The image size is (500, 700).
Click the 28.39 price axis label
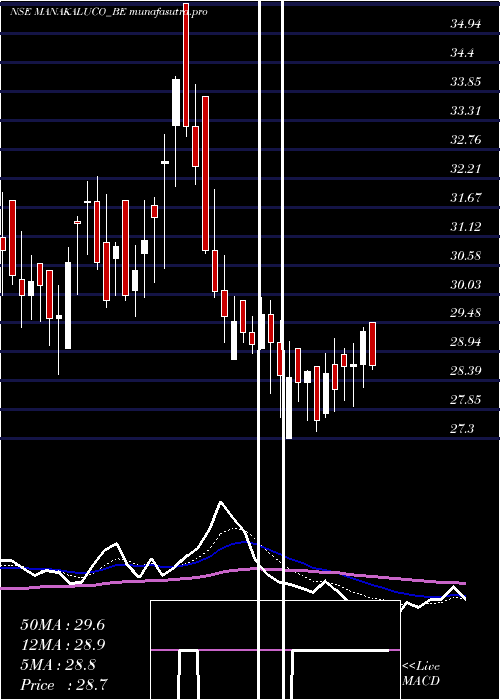pyautogui.click(x=466, y=371)
